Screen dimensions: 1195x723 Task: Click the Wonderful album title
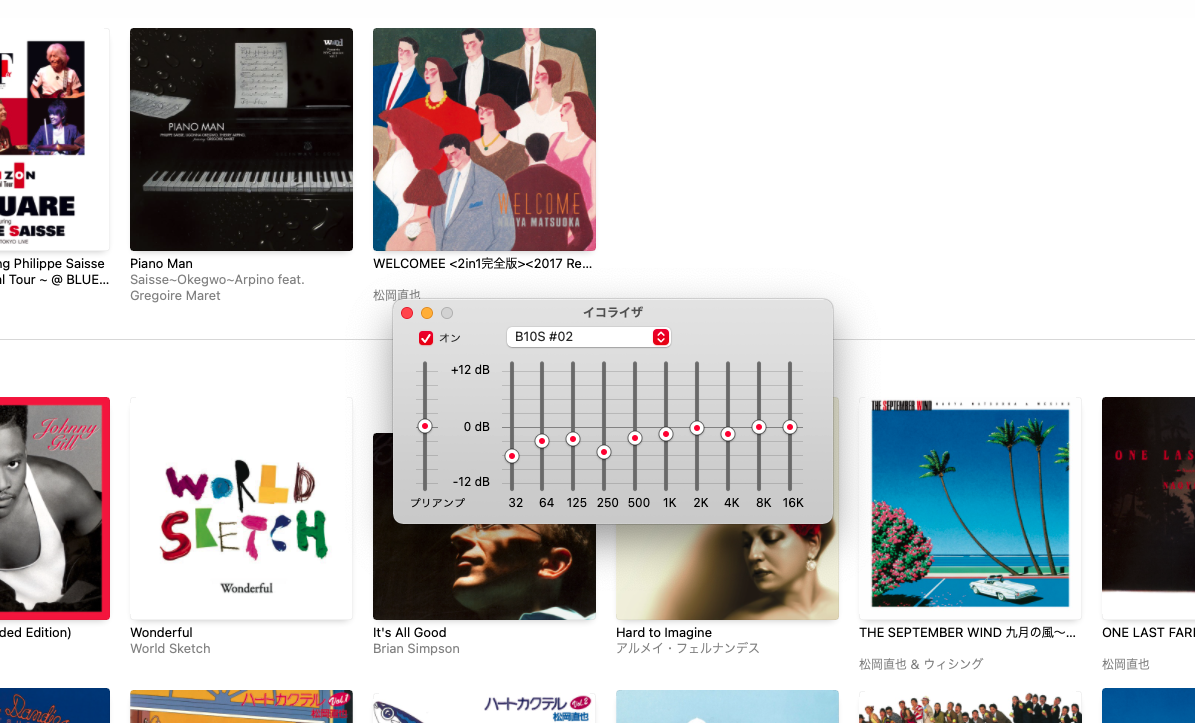pyautogui.click(x=162, y=632)
